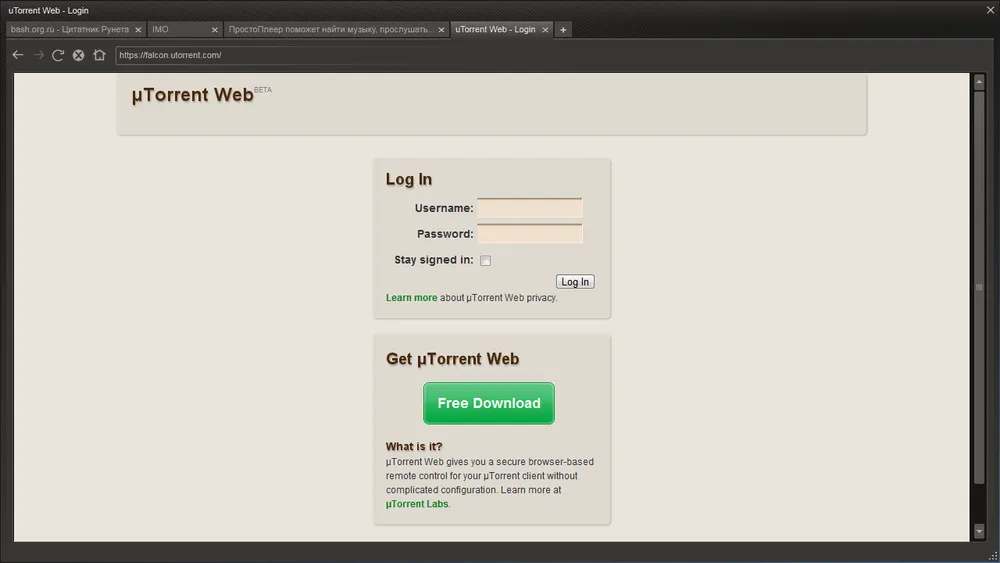This screenshot has width=1000, height=563.
Task: Click the 'Username:' label
Action: (444, 208)
